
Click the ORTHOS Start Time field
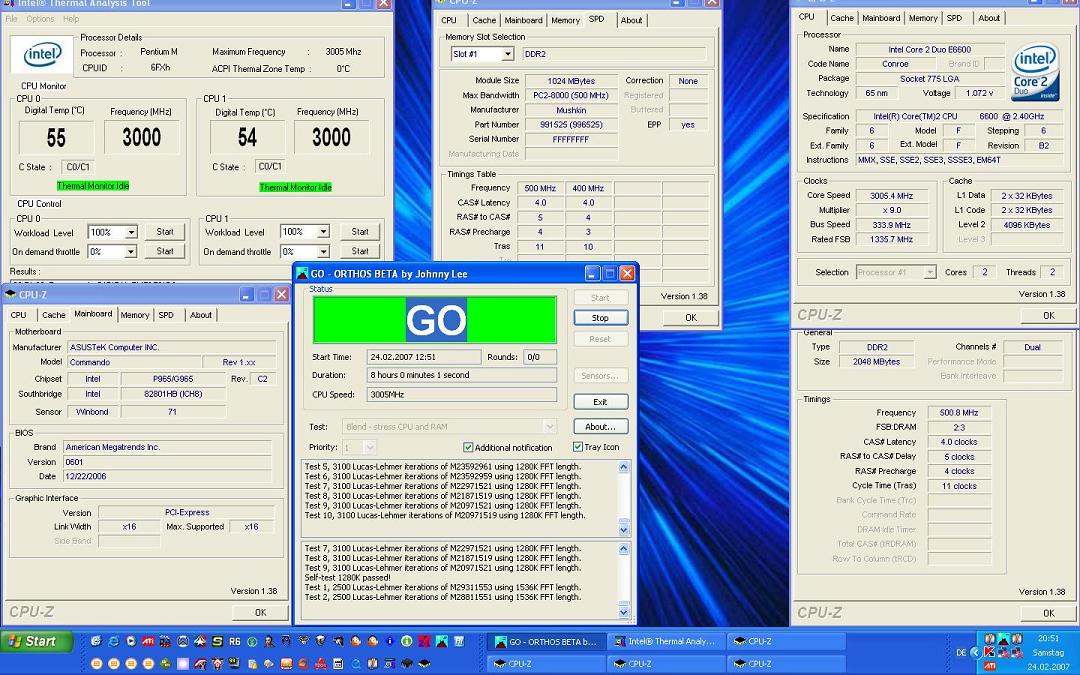click(424, 357)
